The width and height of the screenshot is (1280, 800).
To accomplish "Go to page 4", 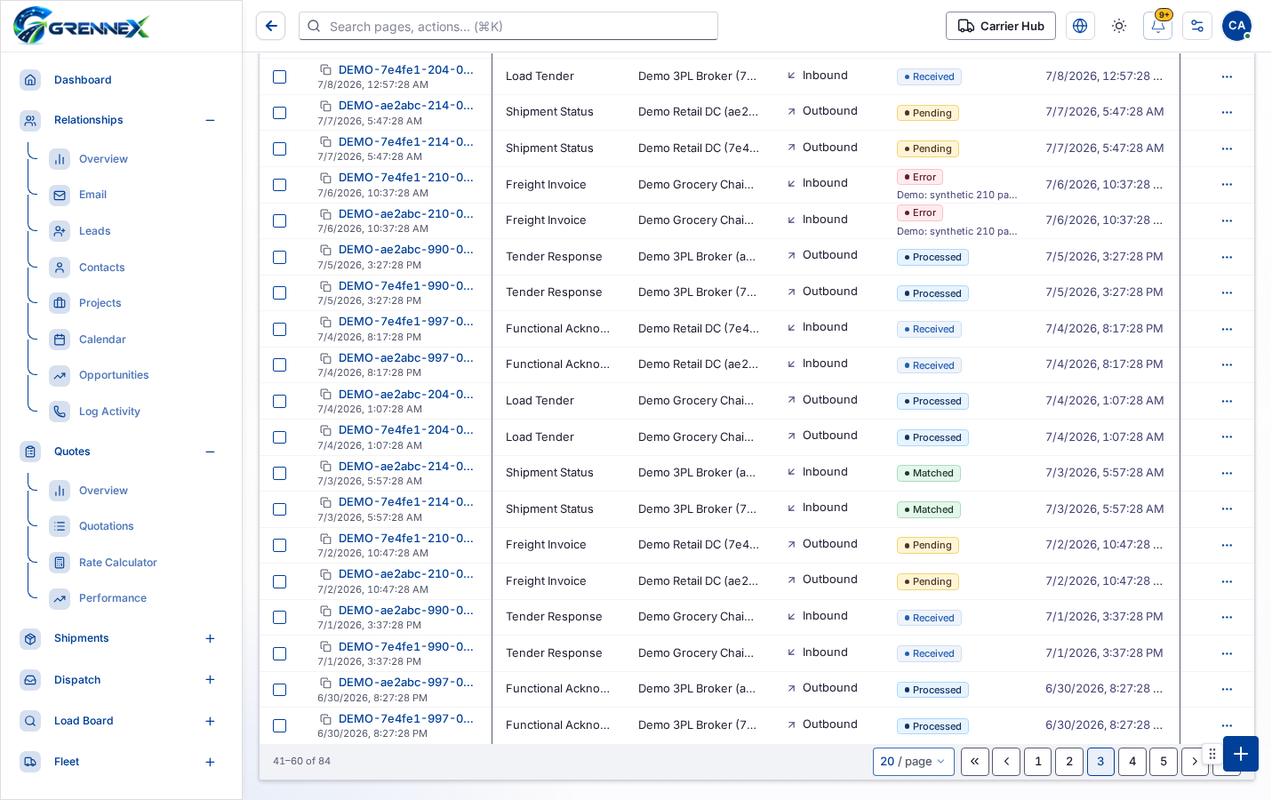I will pos(1132,762).
